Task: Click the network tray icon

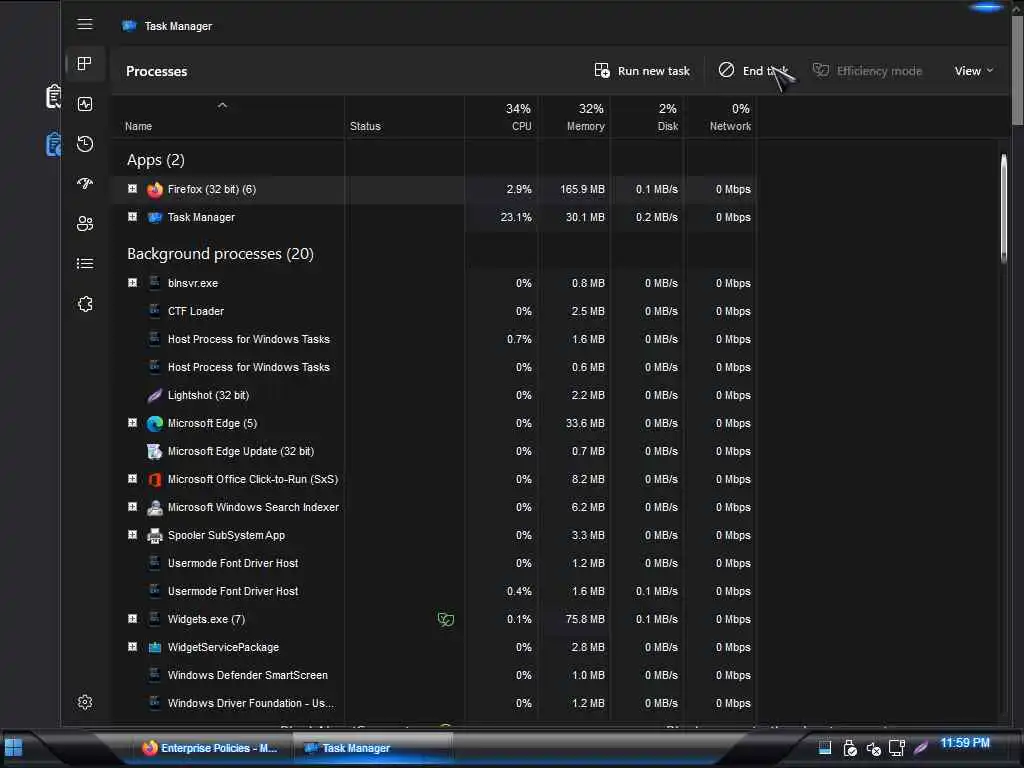Action: pyautogui.click(x=897, y=748)
